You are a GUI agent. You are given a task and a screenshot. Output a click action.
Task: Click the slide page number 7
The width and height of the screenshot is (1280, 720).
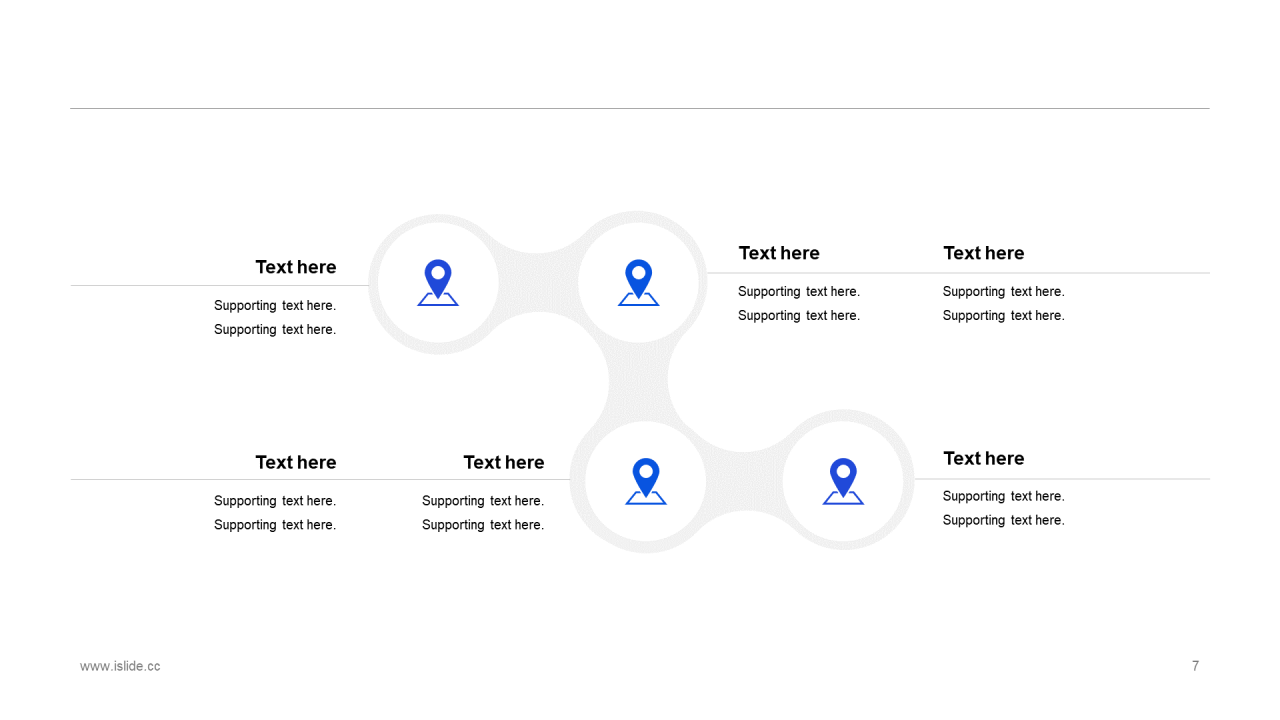pyautogui.click(x=1195, y=666)
